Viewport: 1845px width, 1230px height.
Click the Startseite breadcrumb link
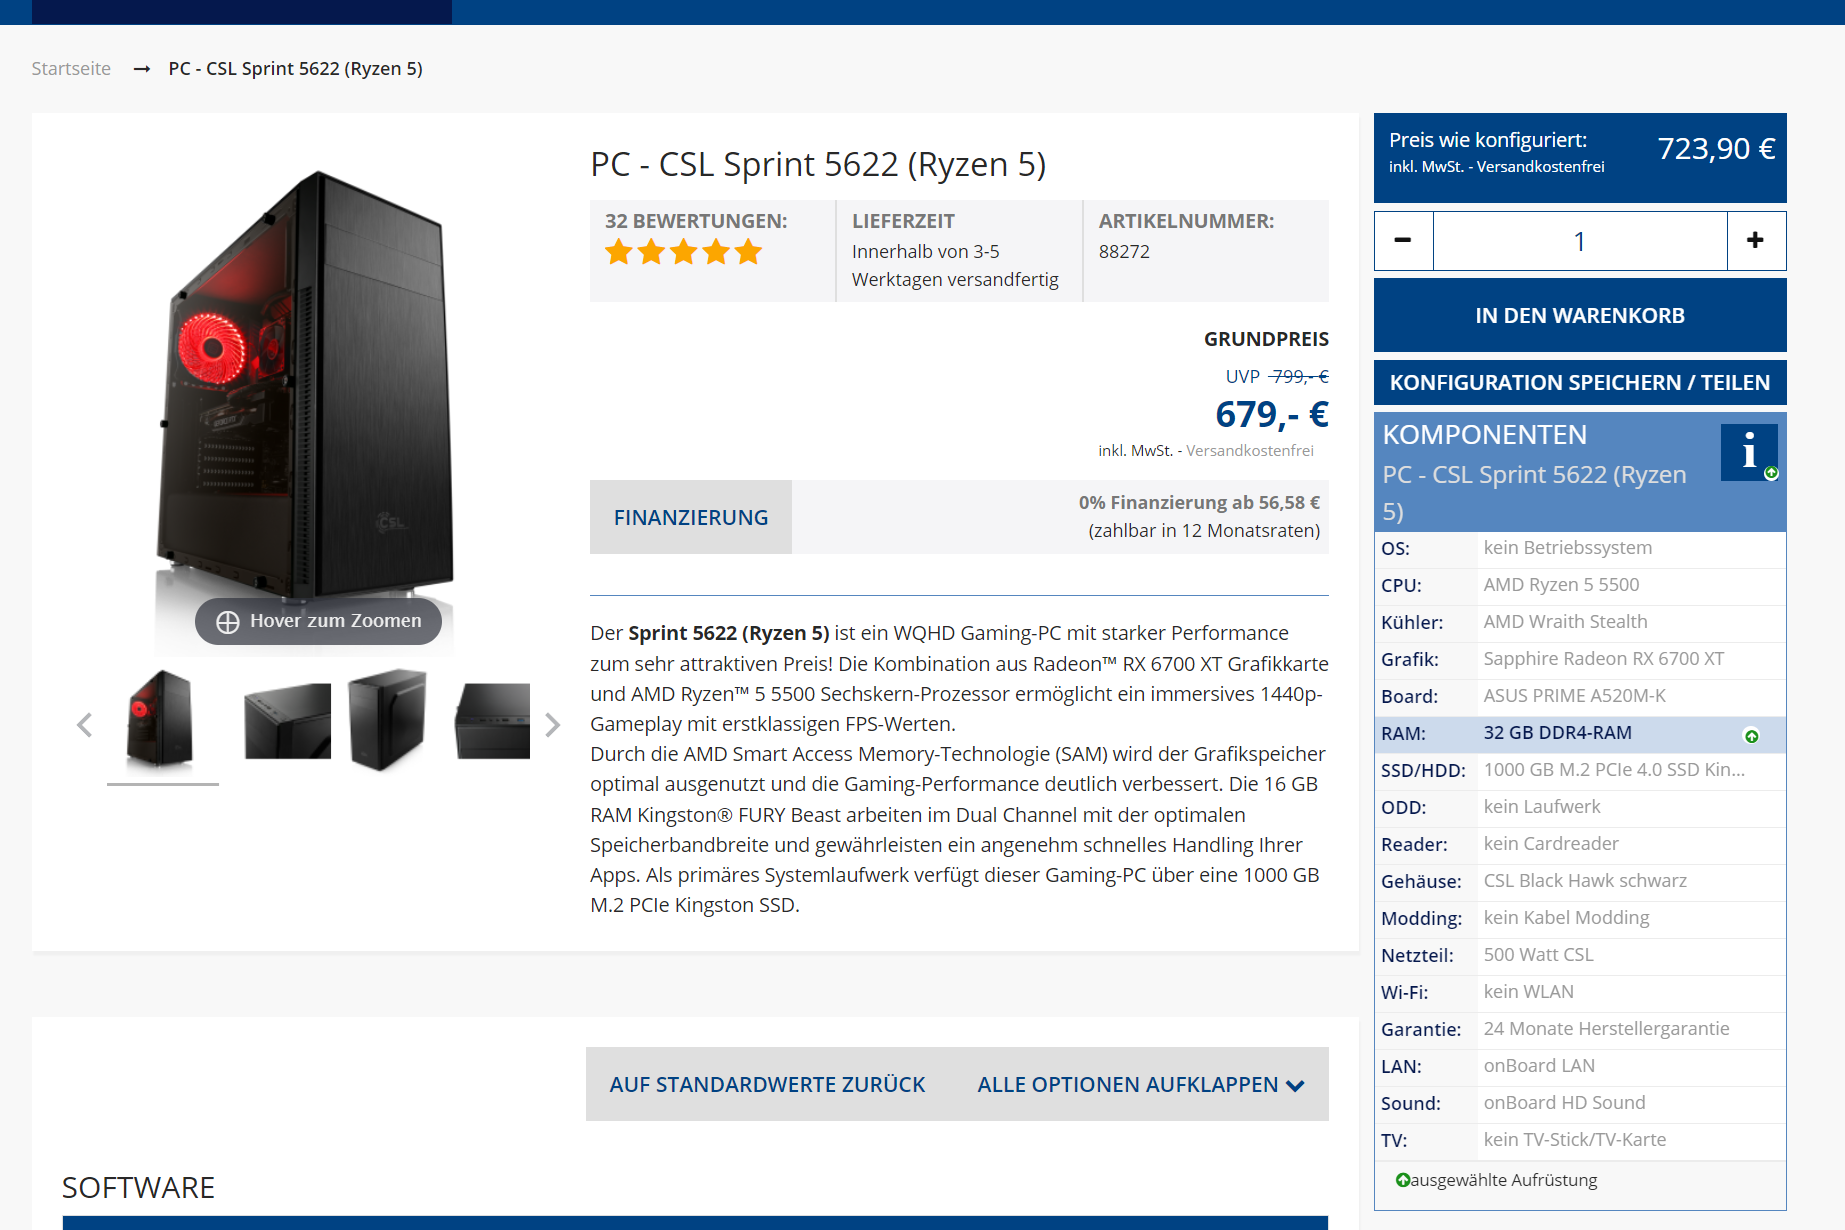(x=71, y=68)
